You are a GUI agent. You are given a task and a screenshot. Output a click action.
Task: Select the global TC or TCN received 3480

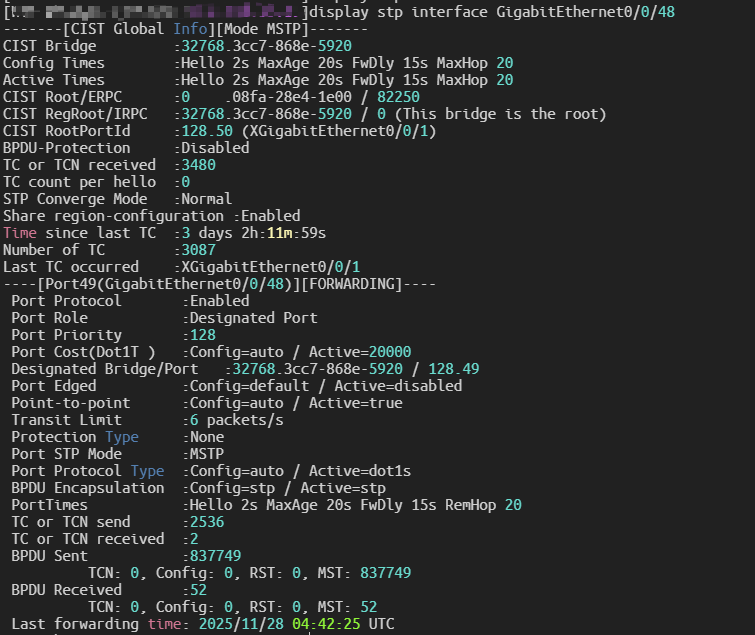tap(196, 165)
